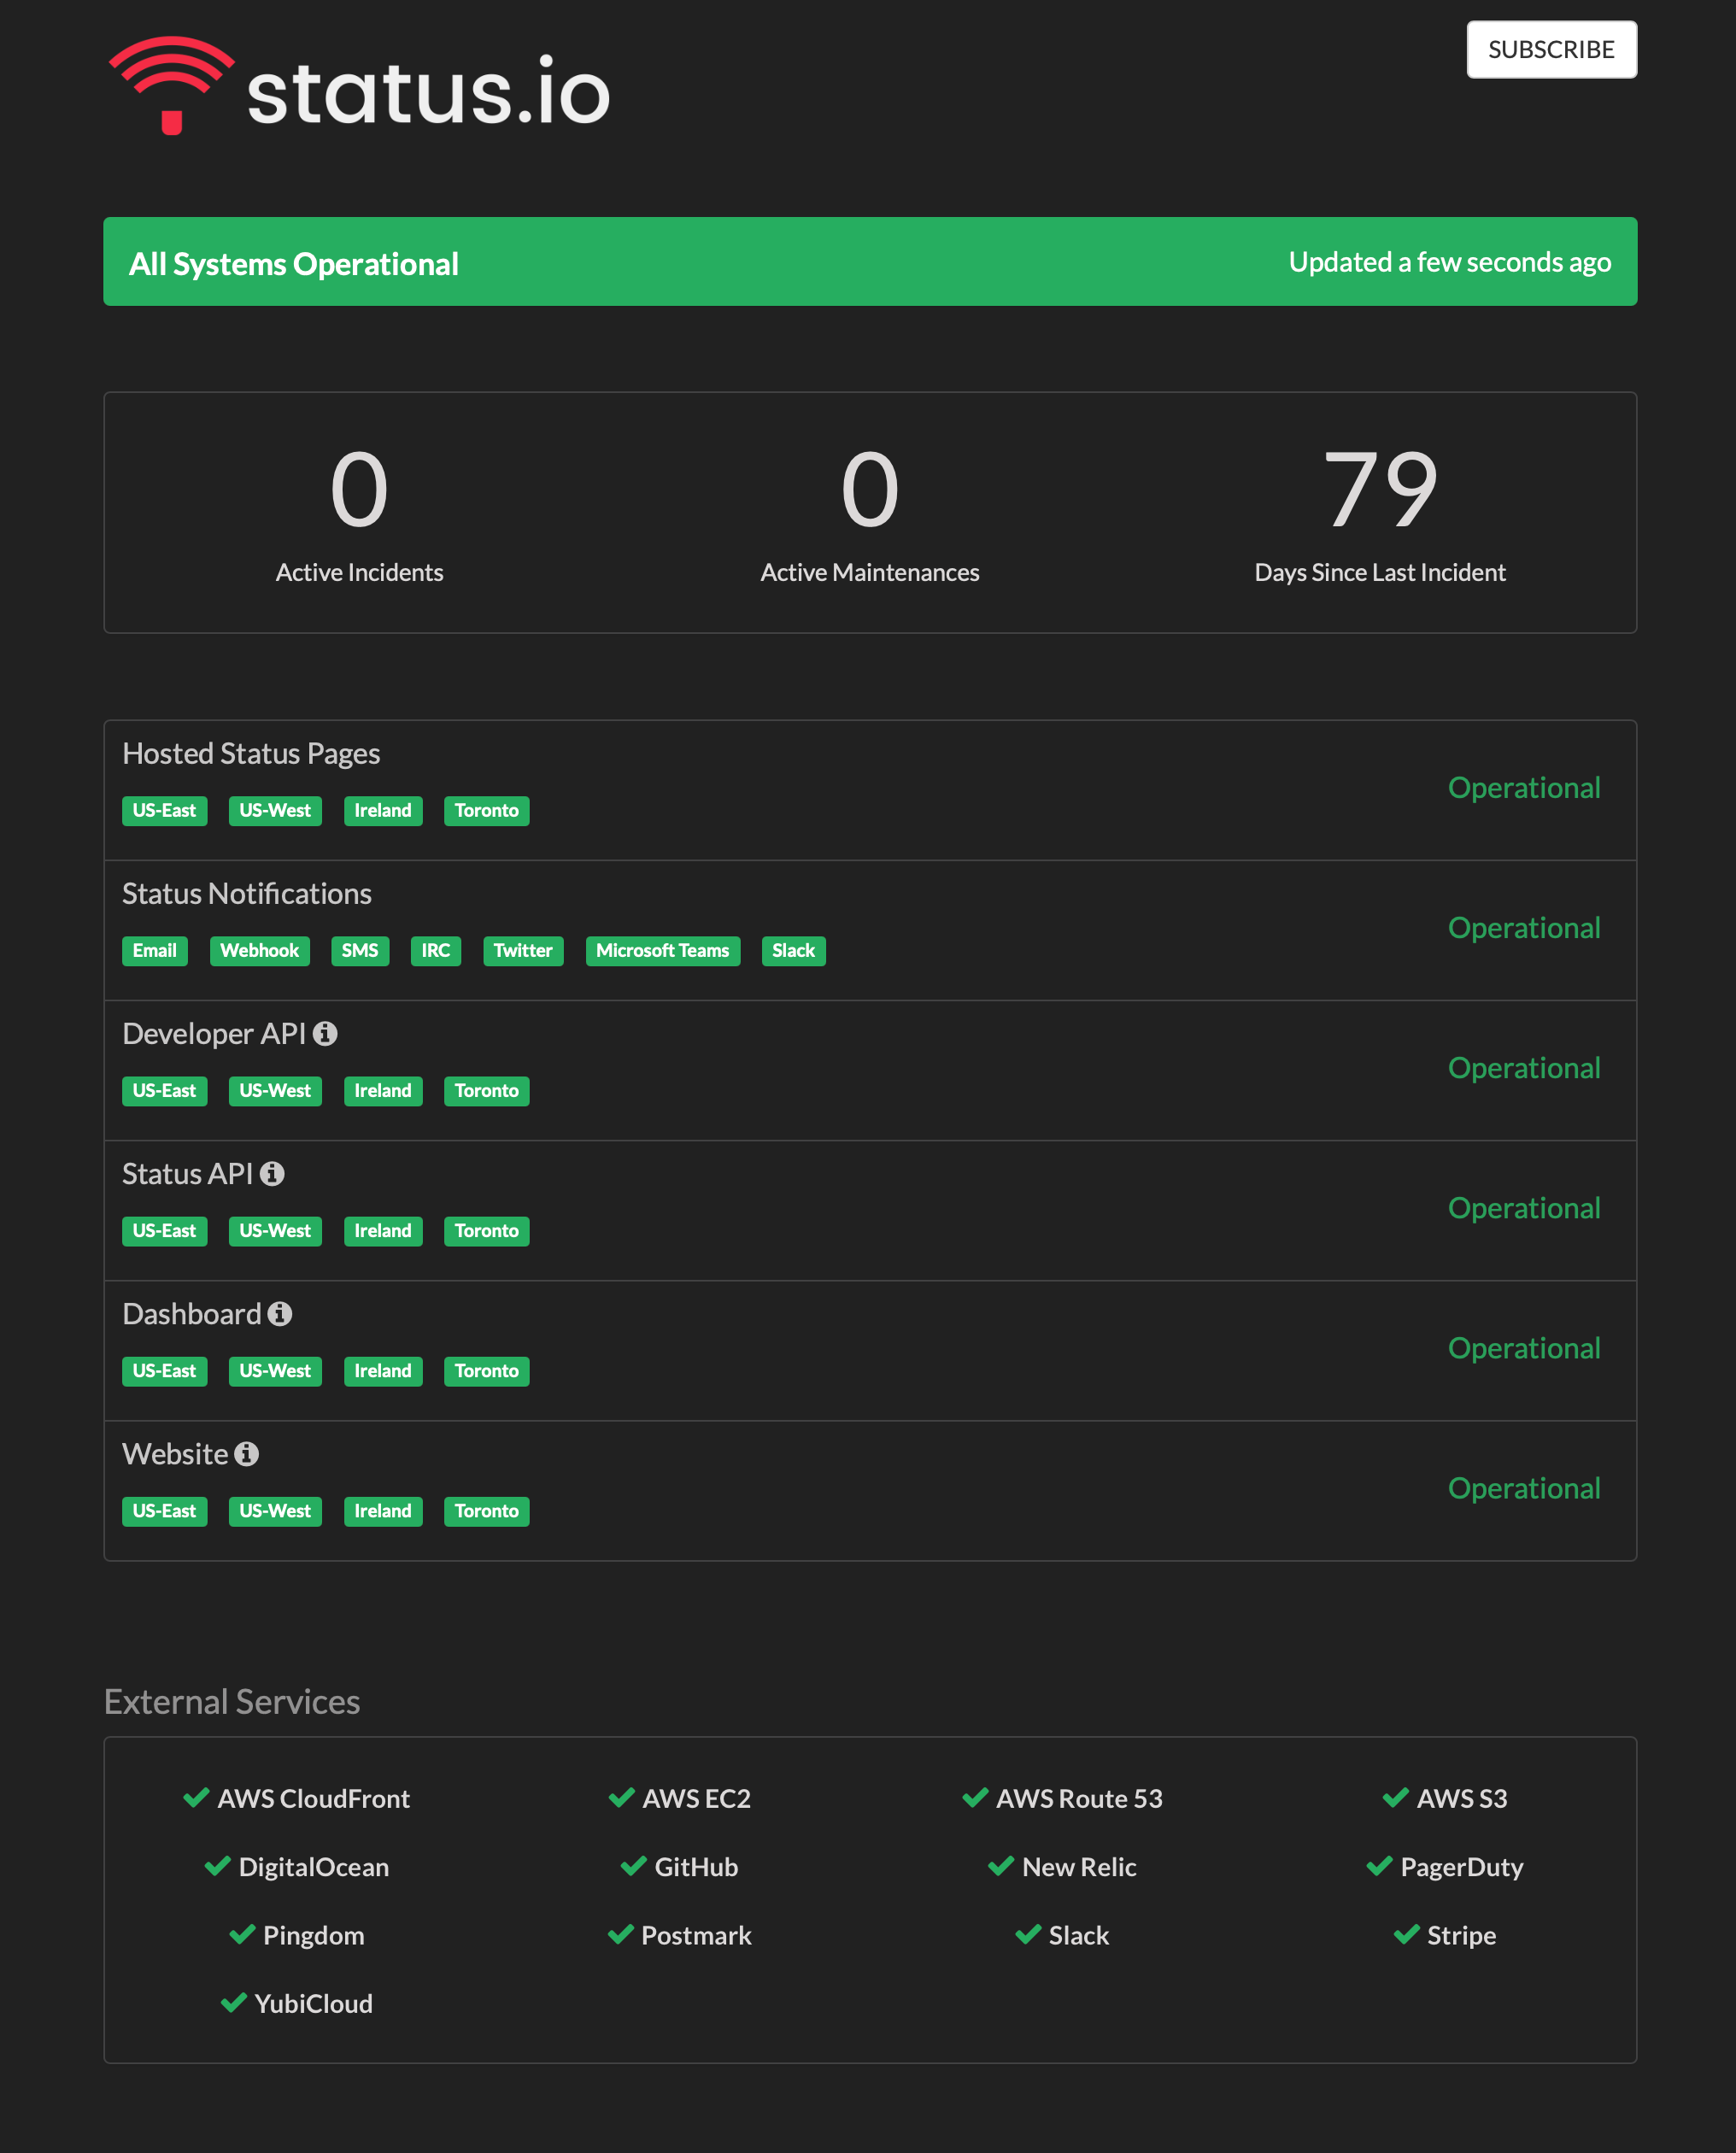The width and height of the screenshot is (1736, 2153).
Task: Click info icon next to Developer API
Action: 325,1033
